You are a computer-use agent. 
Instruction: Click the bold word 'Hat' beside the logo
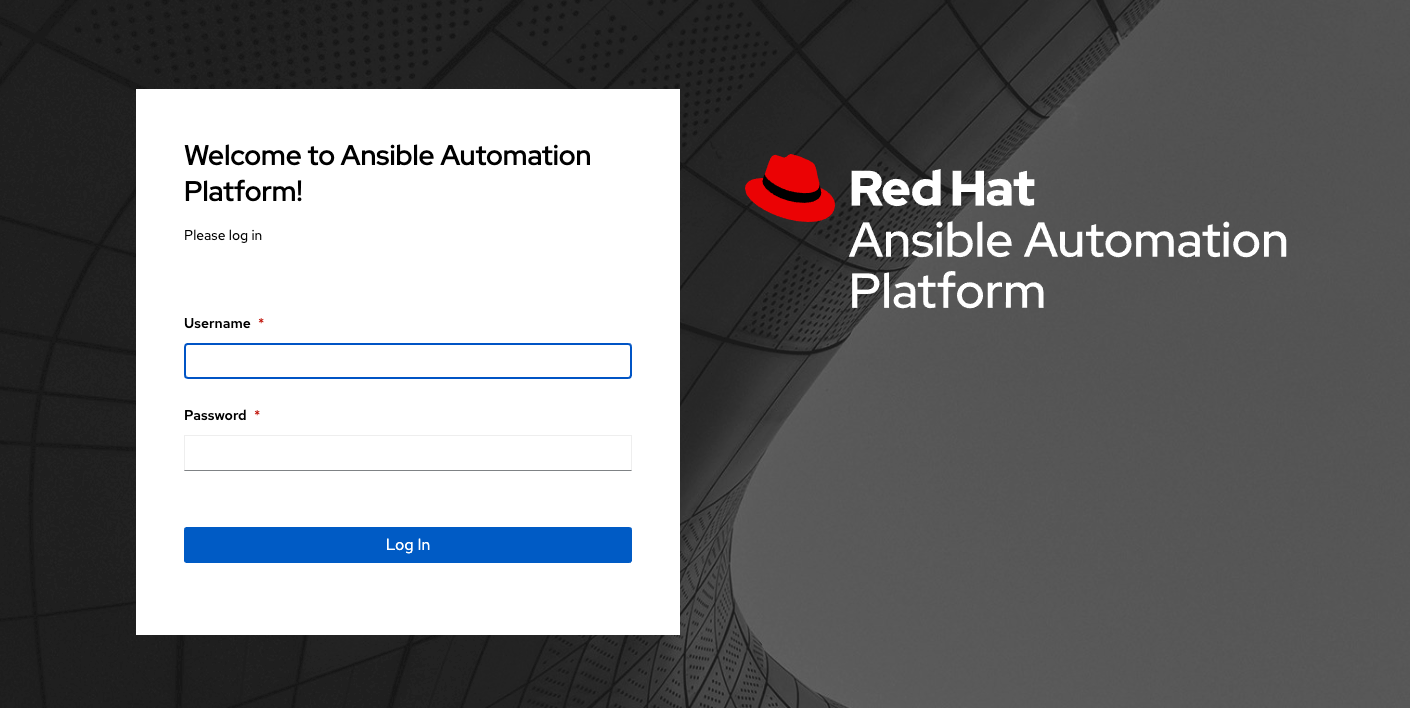tap(990, 189)
